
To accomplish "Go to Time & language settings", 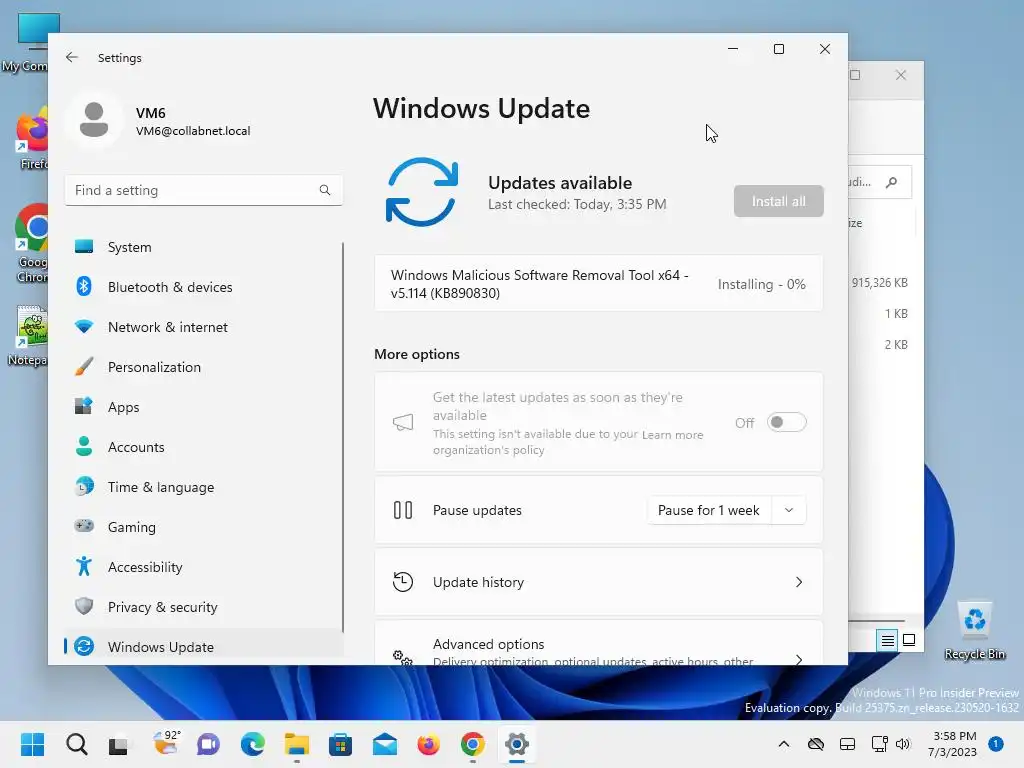I will pyautogui.click(x=204, y=487).
